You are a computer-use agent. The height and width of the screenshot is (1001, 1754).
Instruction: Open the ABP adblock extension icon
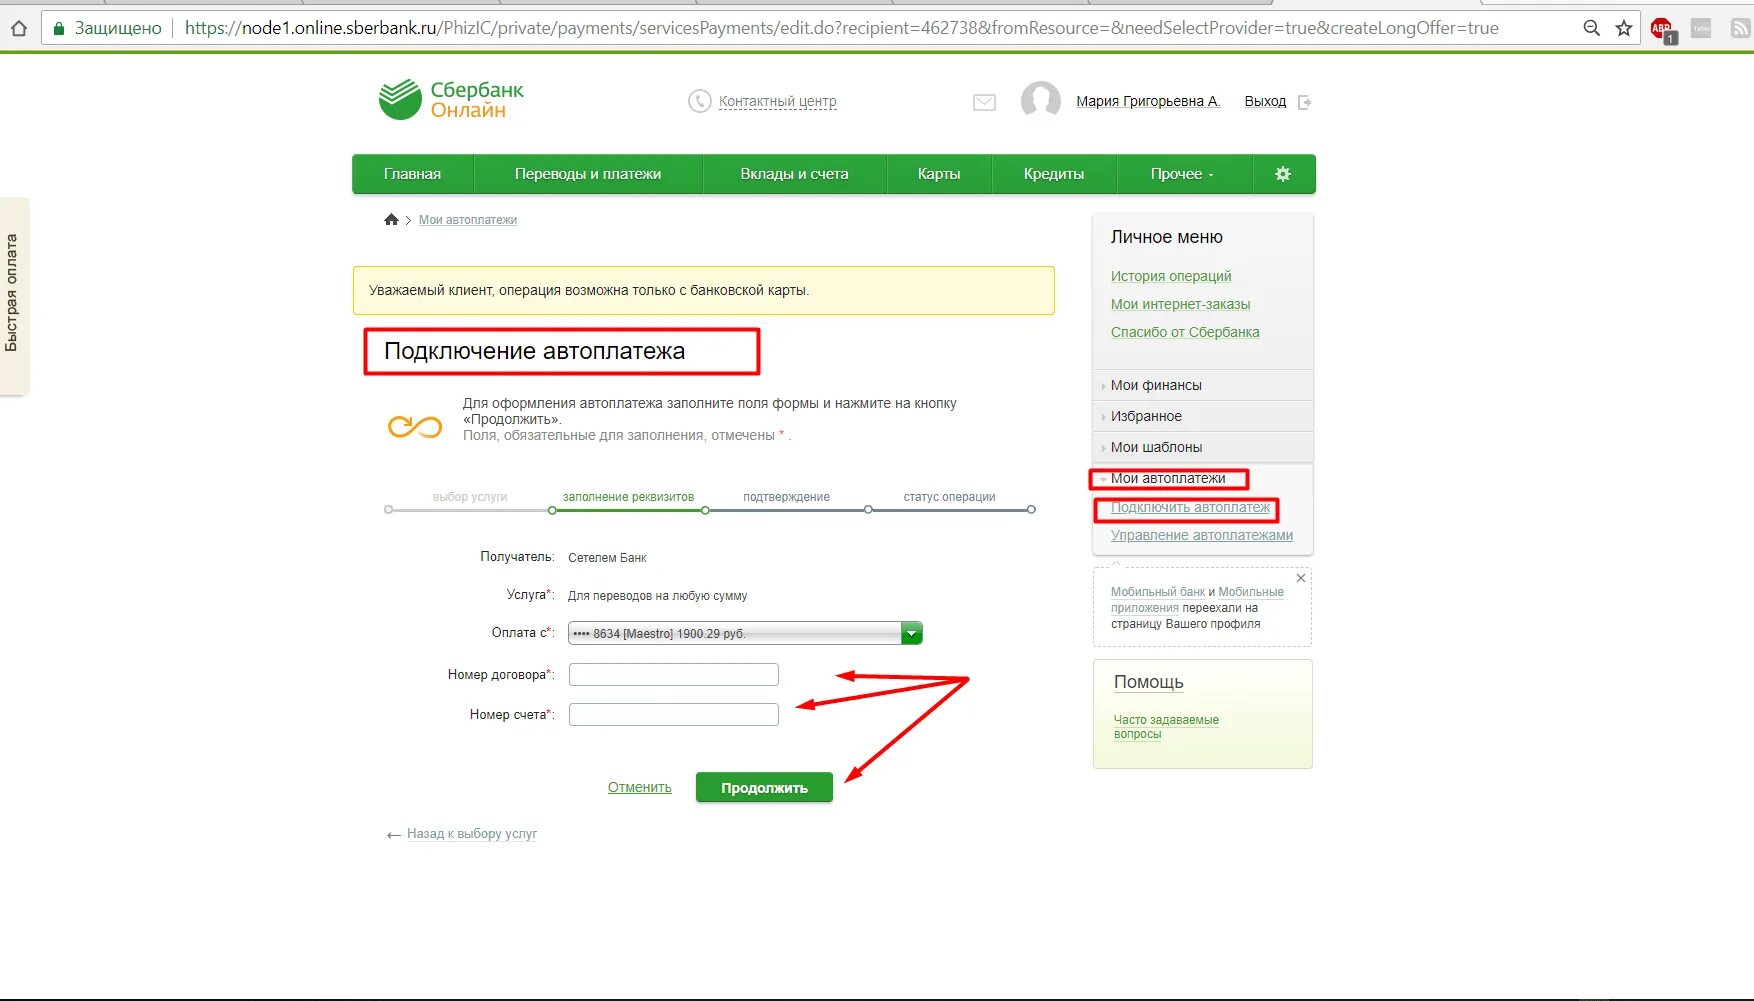(1663, 30)
